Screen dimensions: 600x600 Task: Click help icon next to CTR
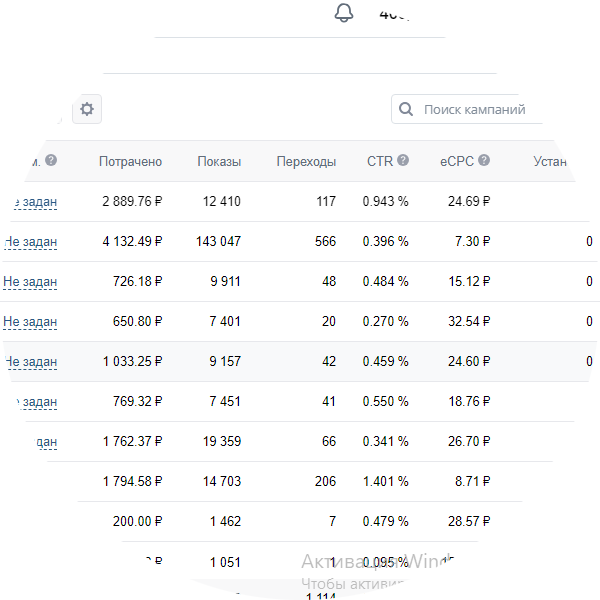pos(403,160)
